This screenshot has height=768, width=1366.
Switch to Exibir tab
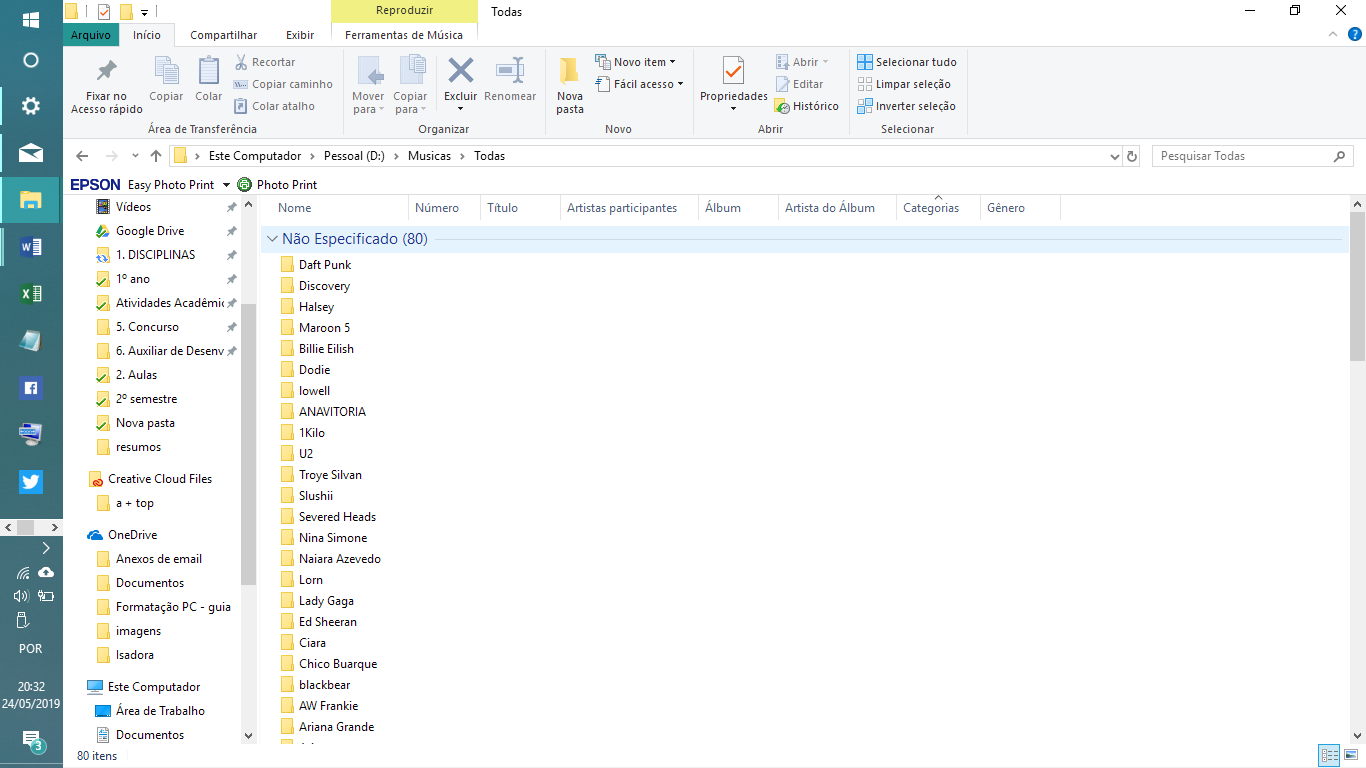pos(300,35)
